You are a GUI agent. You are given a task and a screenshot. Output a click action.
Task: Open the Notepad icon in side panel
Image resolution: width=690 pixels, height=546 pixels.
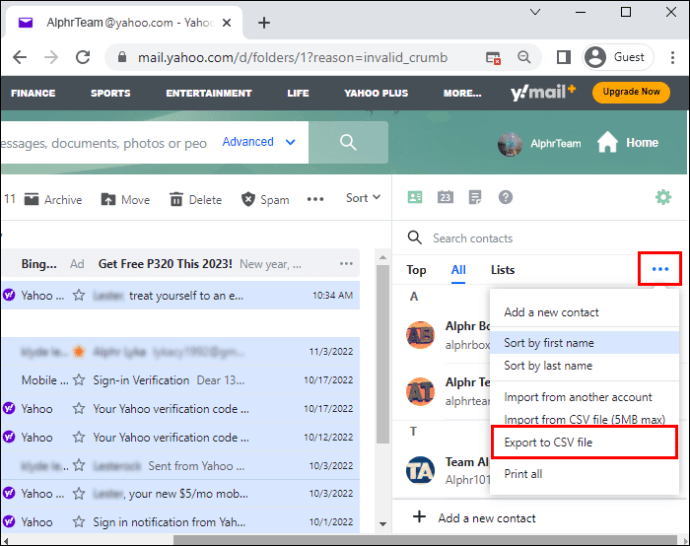[475, 197]
